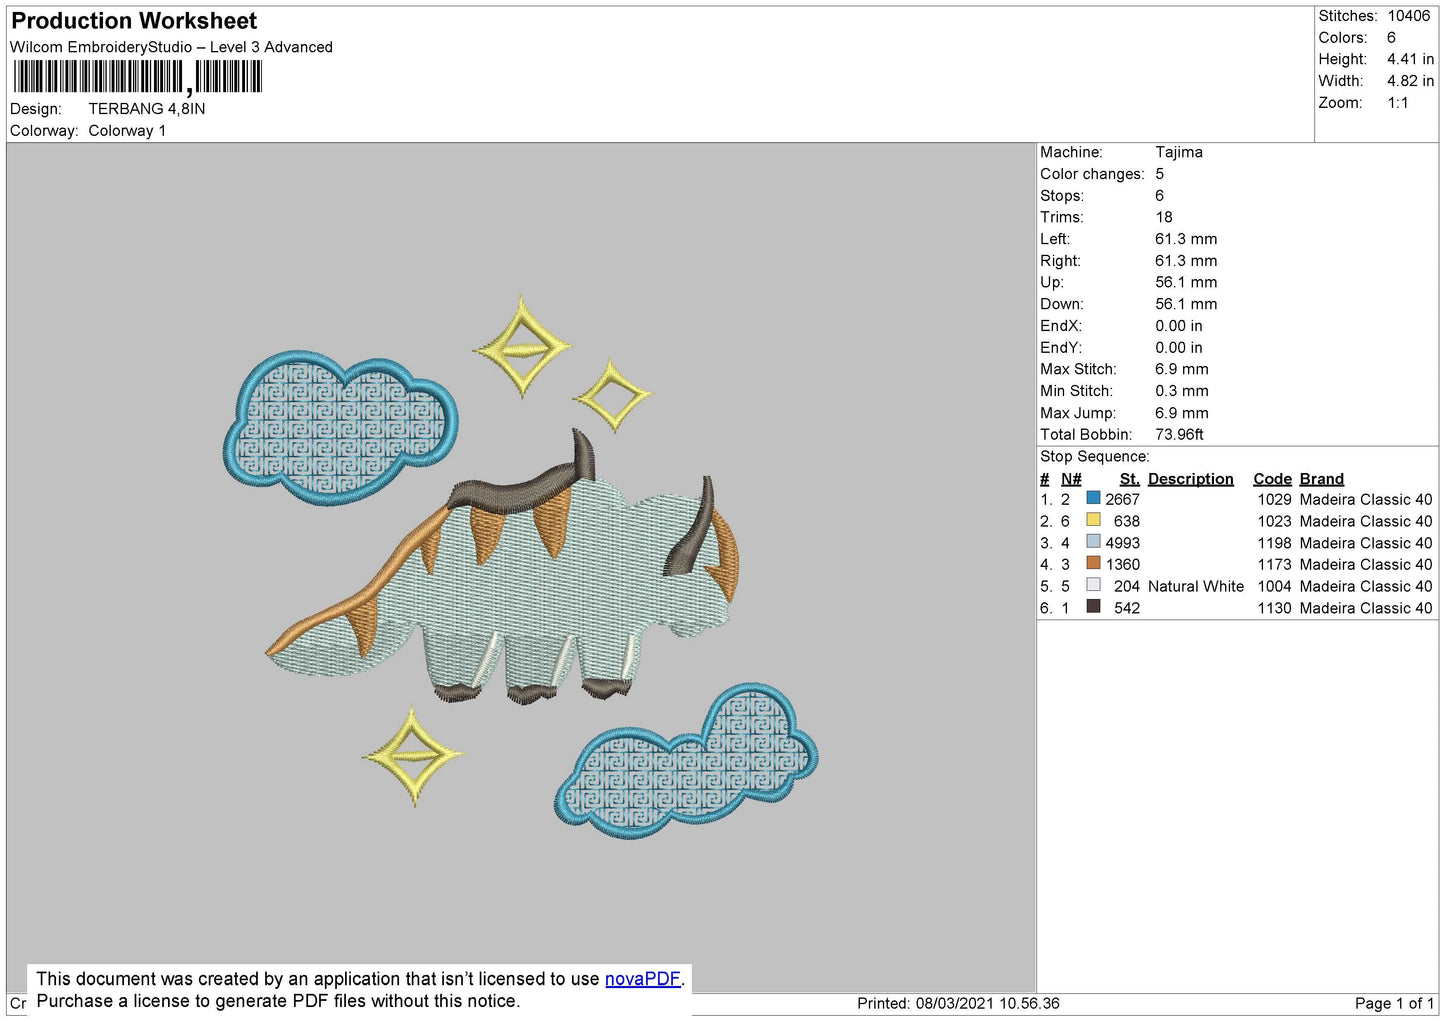Screen dimensions: 1445x1021
Task: Click the blue 1029 thread color swatch
Action: [x=1093, y=498]
